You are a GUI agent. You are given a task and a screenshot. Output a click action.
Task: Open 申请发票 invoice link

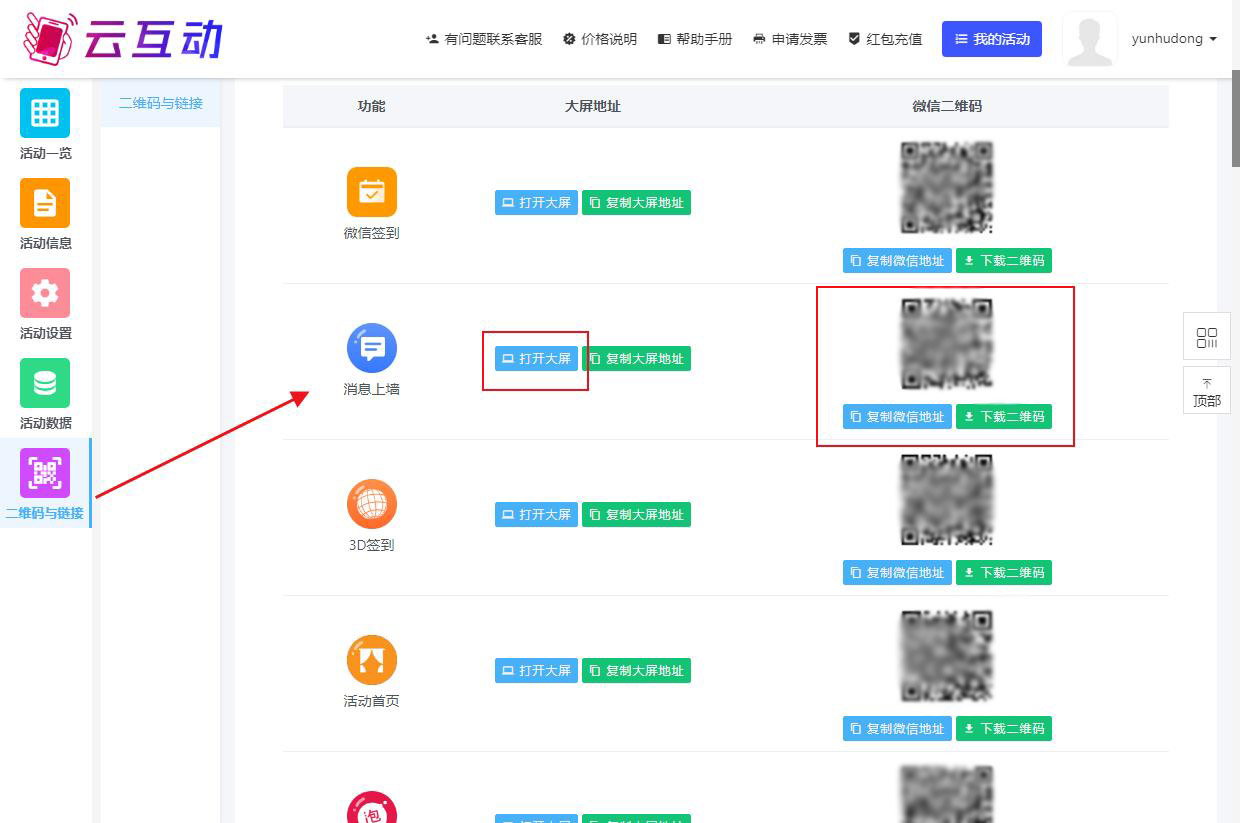790,39
